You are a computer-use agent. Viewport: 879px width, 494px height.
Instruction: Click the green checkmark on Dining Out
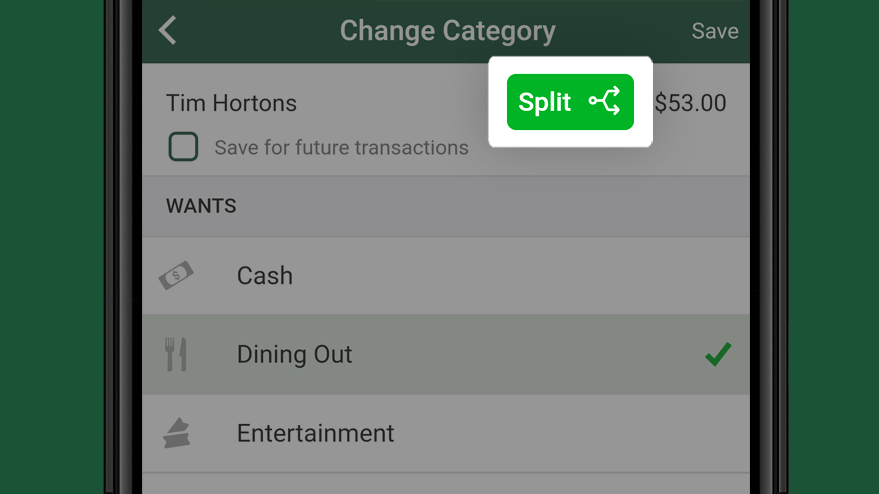click(718, 354)
